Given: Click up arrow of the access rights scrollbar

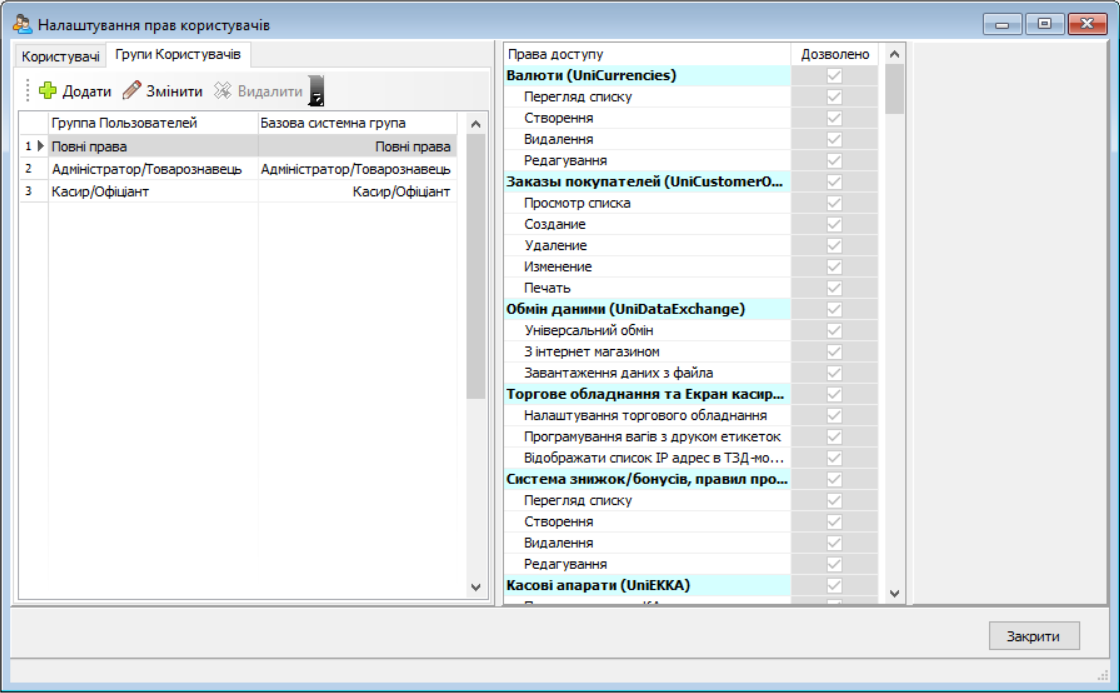Looking at the screenshot, I should (894, 54).
